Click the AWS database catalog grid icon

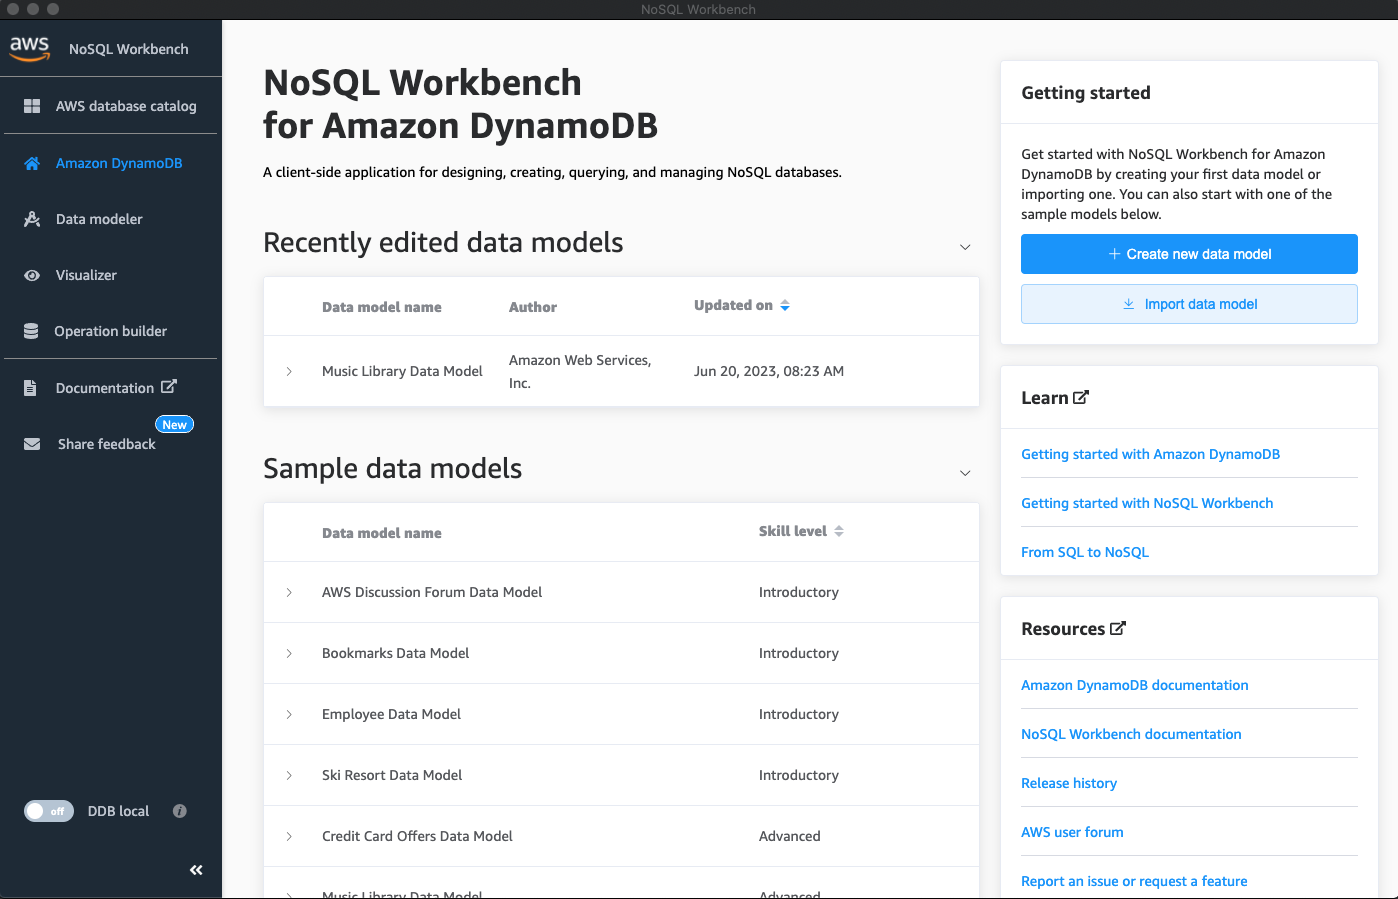[32, 106]
